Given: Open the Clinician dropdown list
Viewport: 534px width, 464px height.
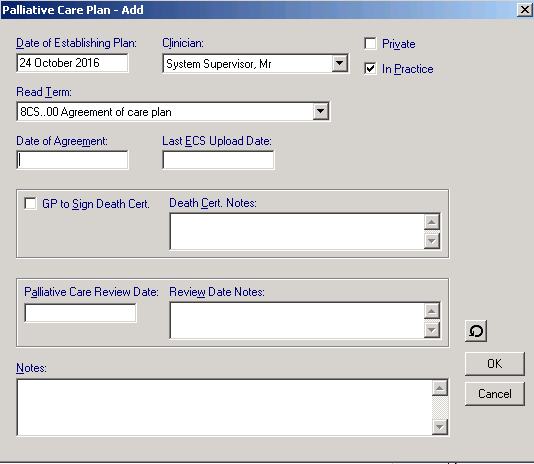Looking at the screenshot, I should (x=339, y=63).
